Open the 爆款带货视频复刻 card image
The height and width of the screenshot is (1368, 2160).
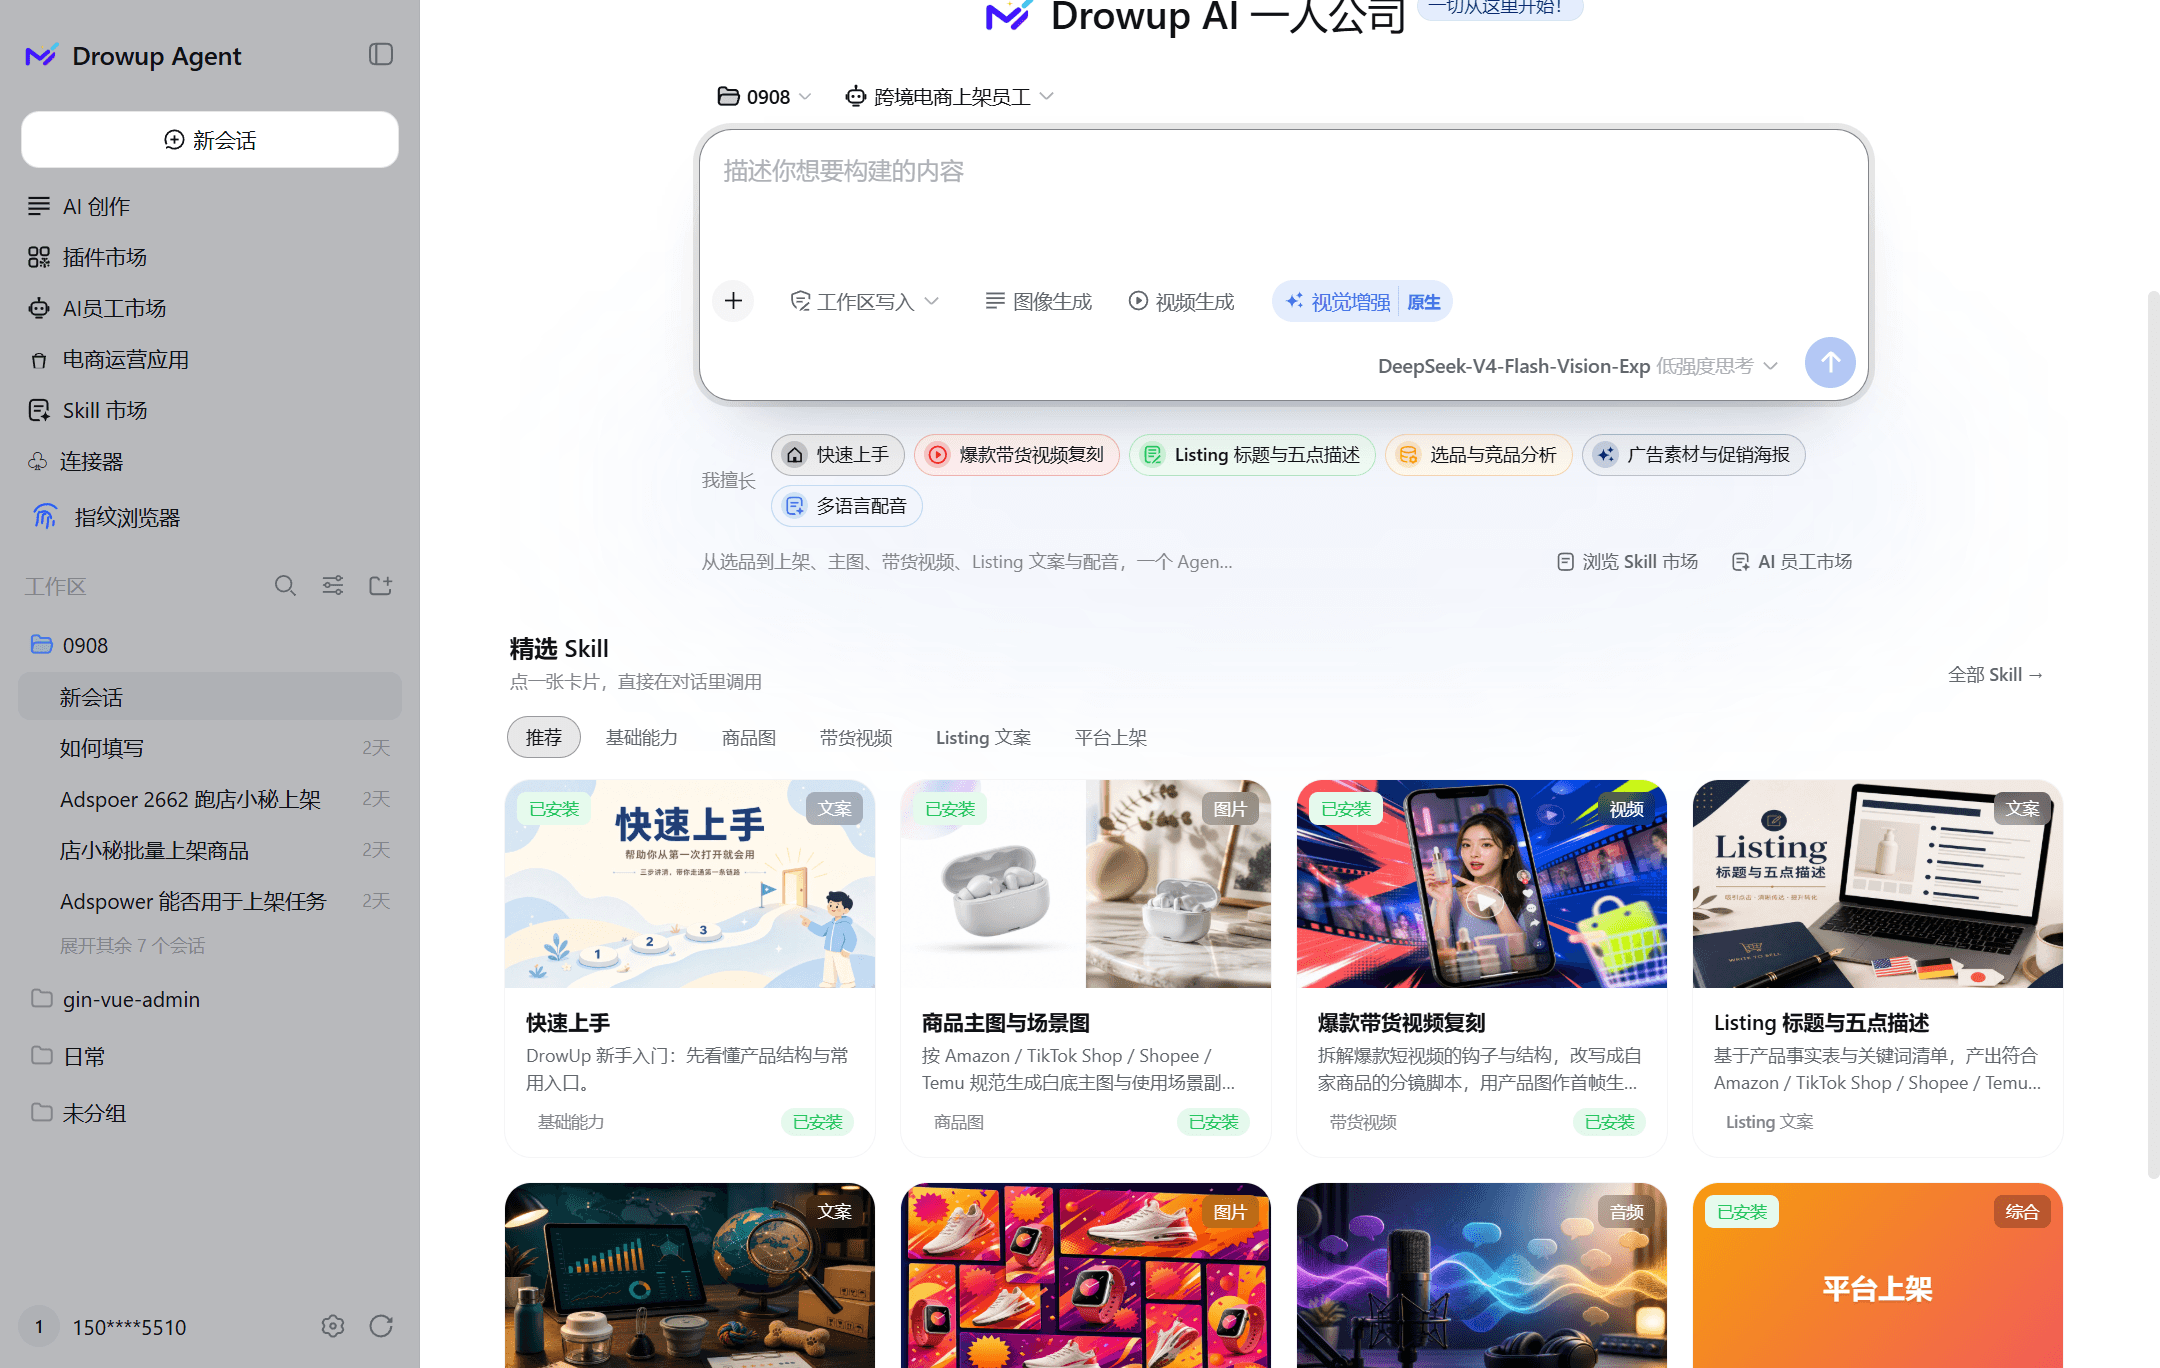pyautogui.click(x=1482, y=884)
